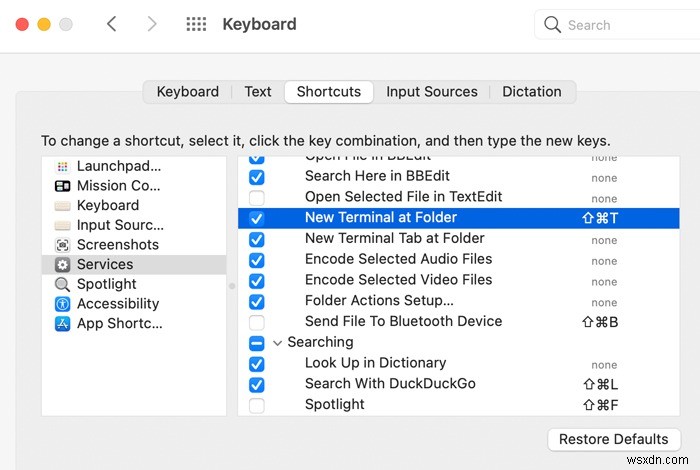
Task: Click the Search field
Action: tap(610, 24)
